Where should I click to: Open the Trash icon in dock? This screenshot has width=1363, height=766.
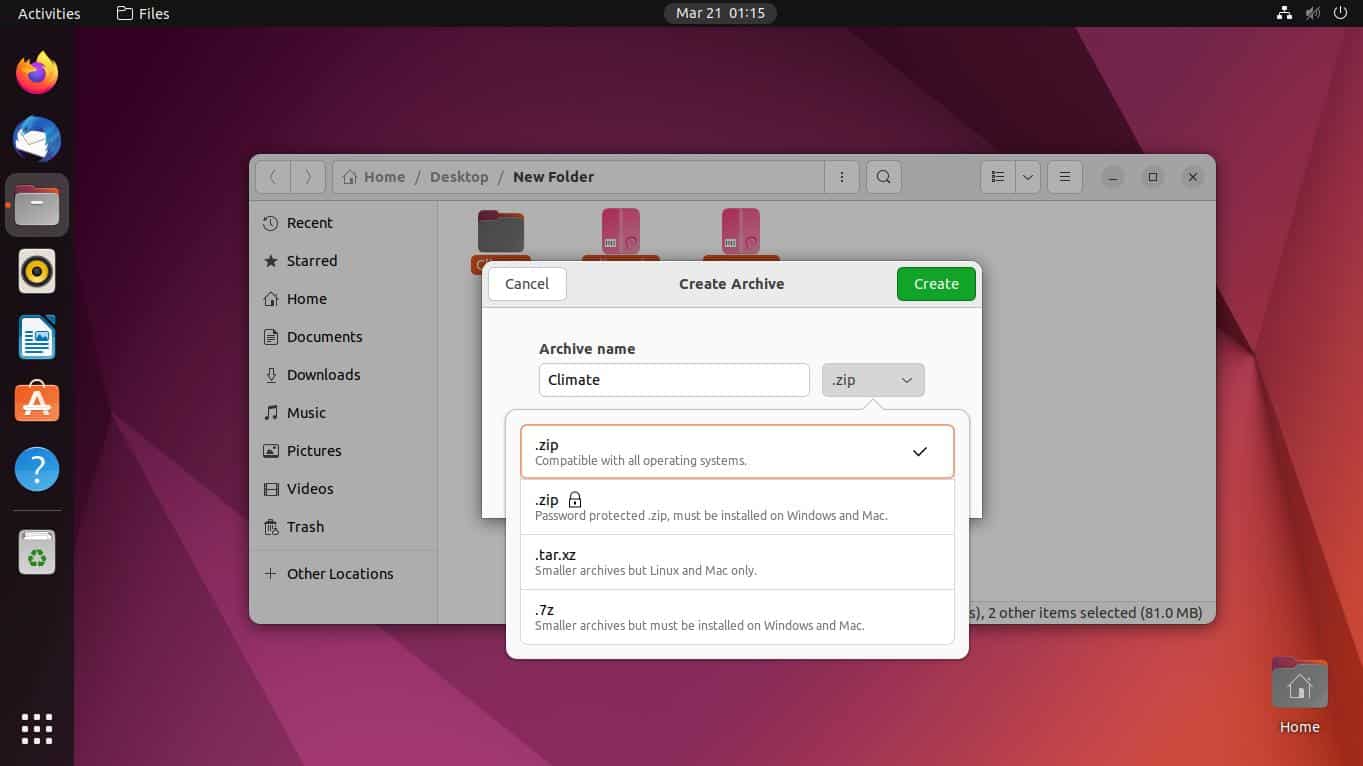pyautogui.click(x=37, y=552)
